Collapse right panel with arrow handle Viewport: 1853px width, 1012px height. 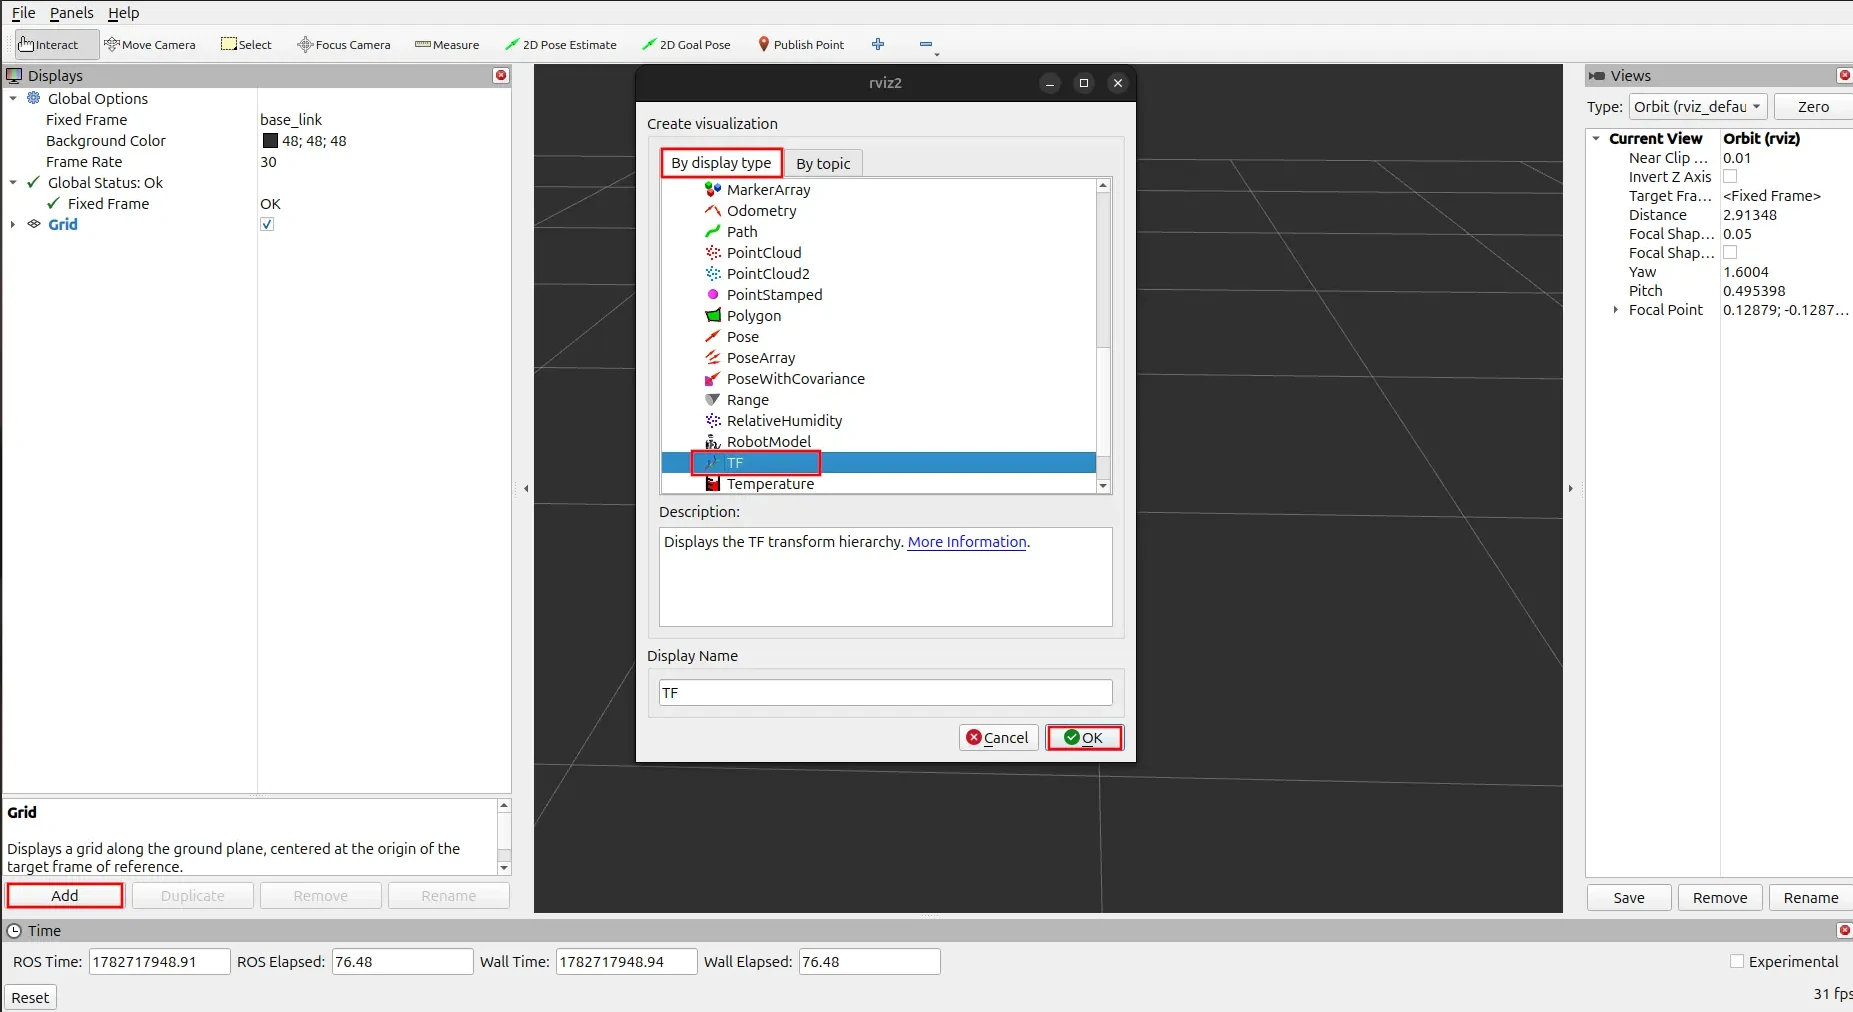coord(1570,489)
